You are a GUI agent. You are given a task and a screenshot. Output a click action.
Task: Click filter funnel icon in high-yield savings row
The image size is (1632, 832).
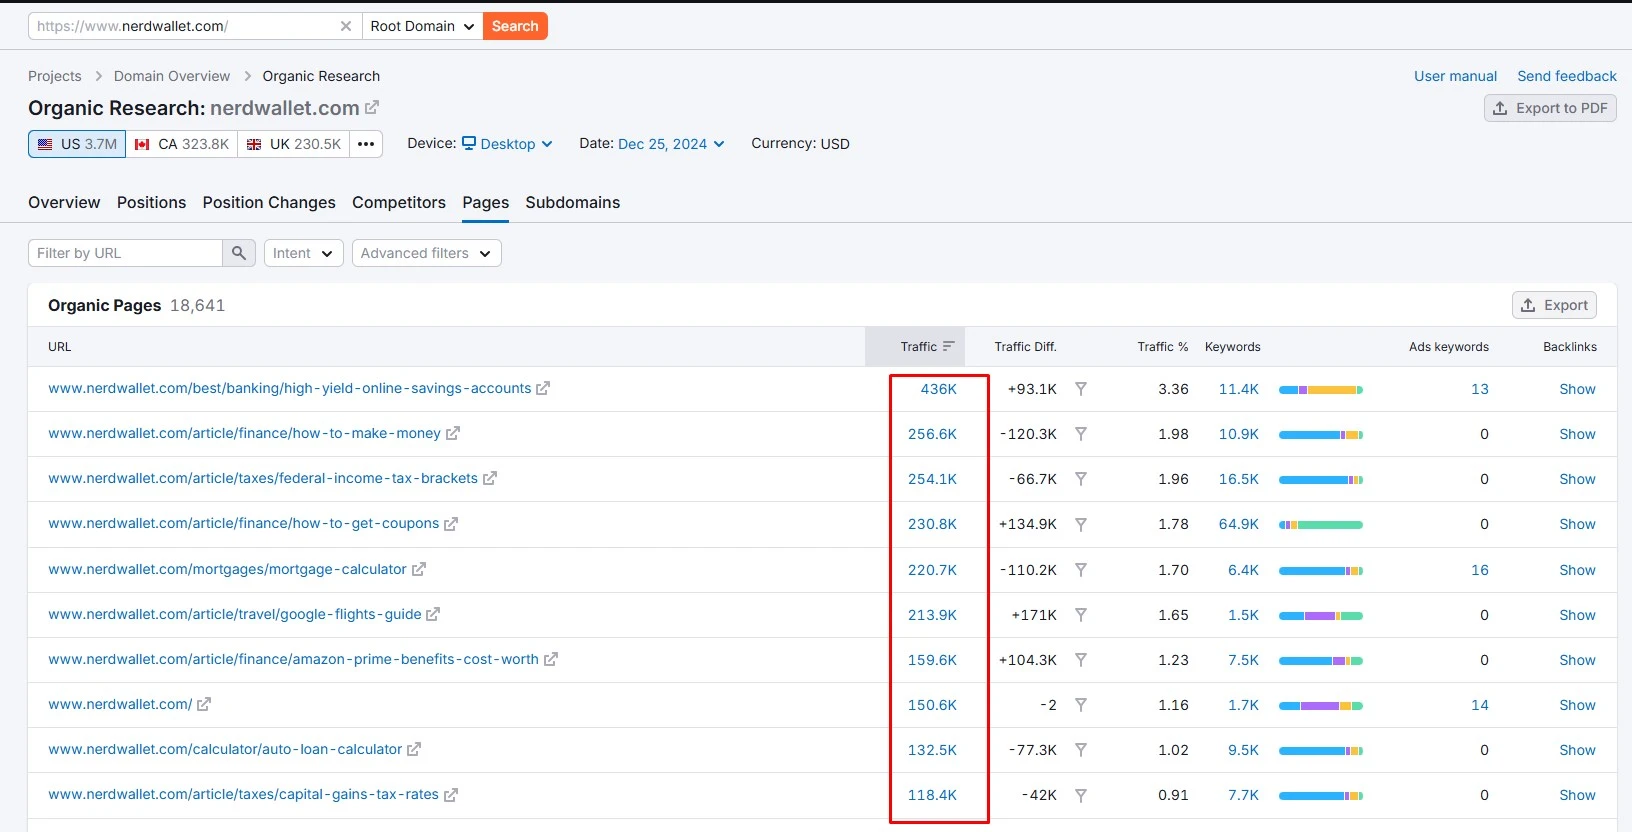1080,389
